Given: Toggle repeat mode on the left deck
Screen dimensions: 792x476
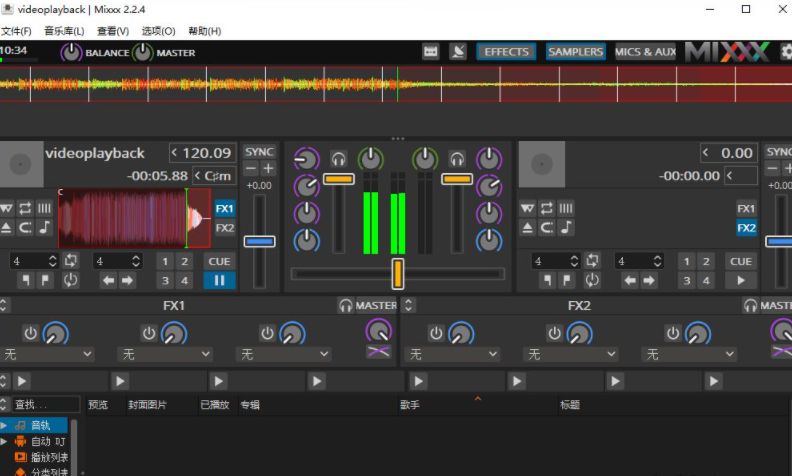Looking at the screenshot, I should coord(25,208).
